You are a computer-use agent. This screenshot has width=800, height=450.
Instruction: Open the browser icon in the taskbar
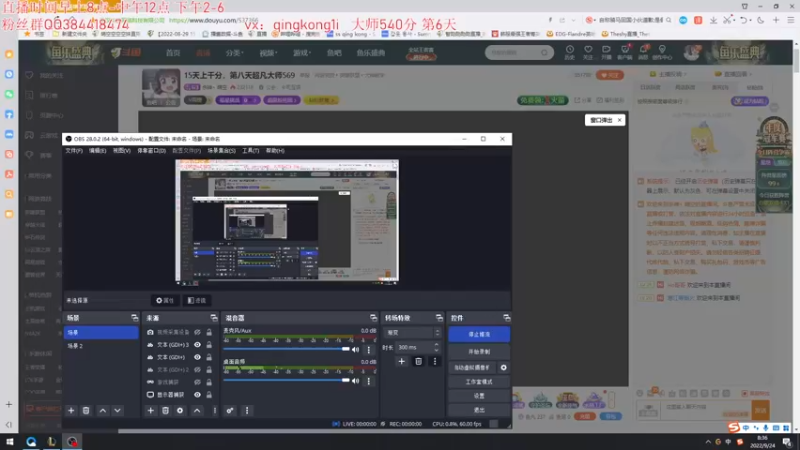point(31,442)
